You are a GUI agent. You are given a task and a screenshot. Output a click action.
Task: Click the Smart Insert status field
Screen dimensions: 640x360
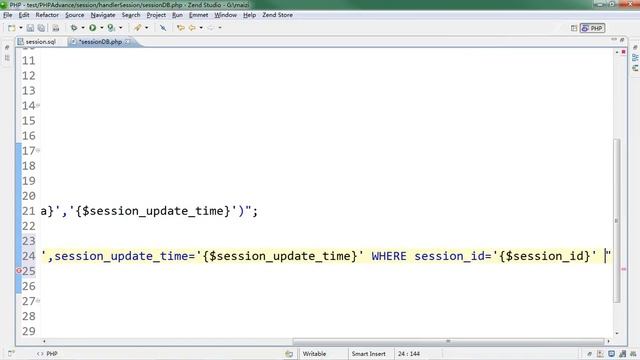click(368, 354)
